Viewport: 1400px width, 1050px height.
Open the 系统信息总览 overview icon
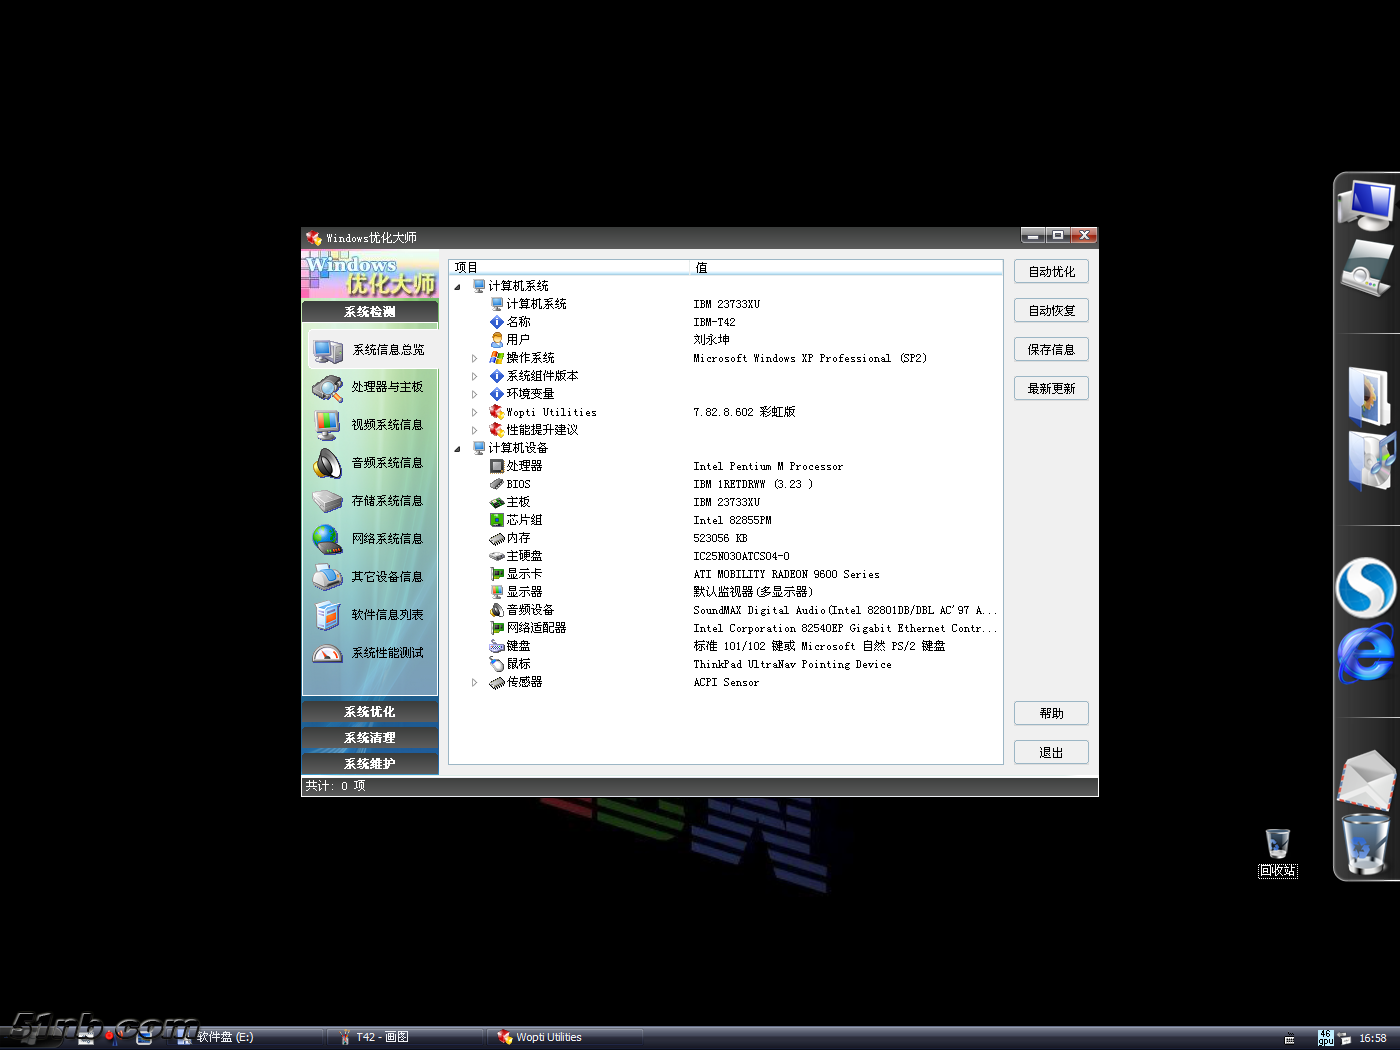[x=328, y=350]
